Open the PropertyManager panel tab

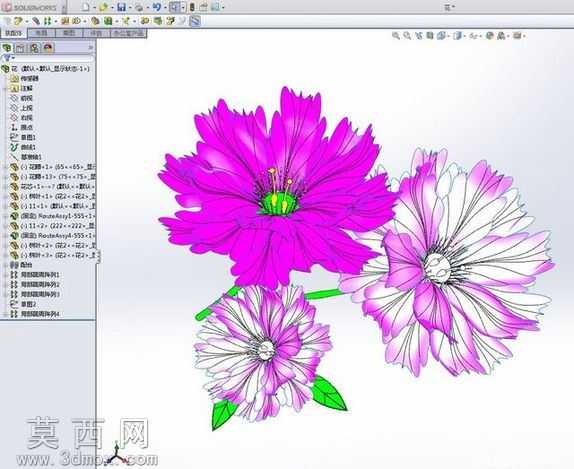[20, 48]
